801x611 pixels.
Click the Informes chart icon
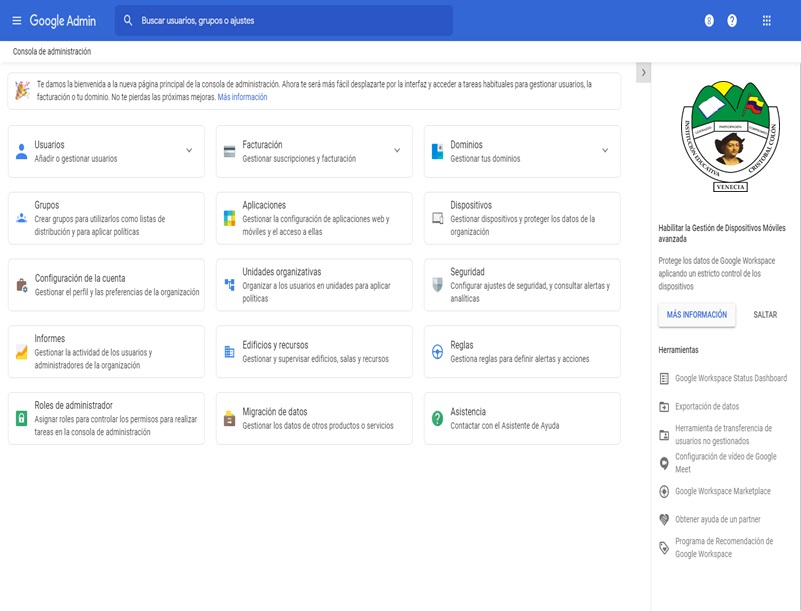click(22, 352)
